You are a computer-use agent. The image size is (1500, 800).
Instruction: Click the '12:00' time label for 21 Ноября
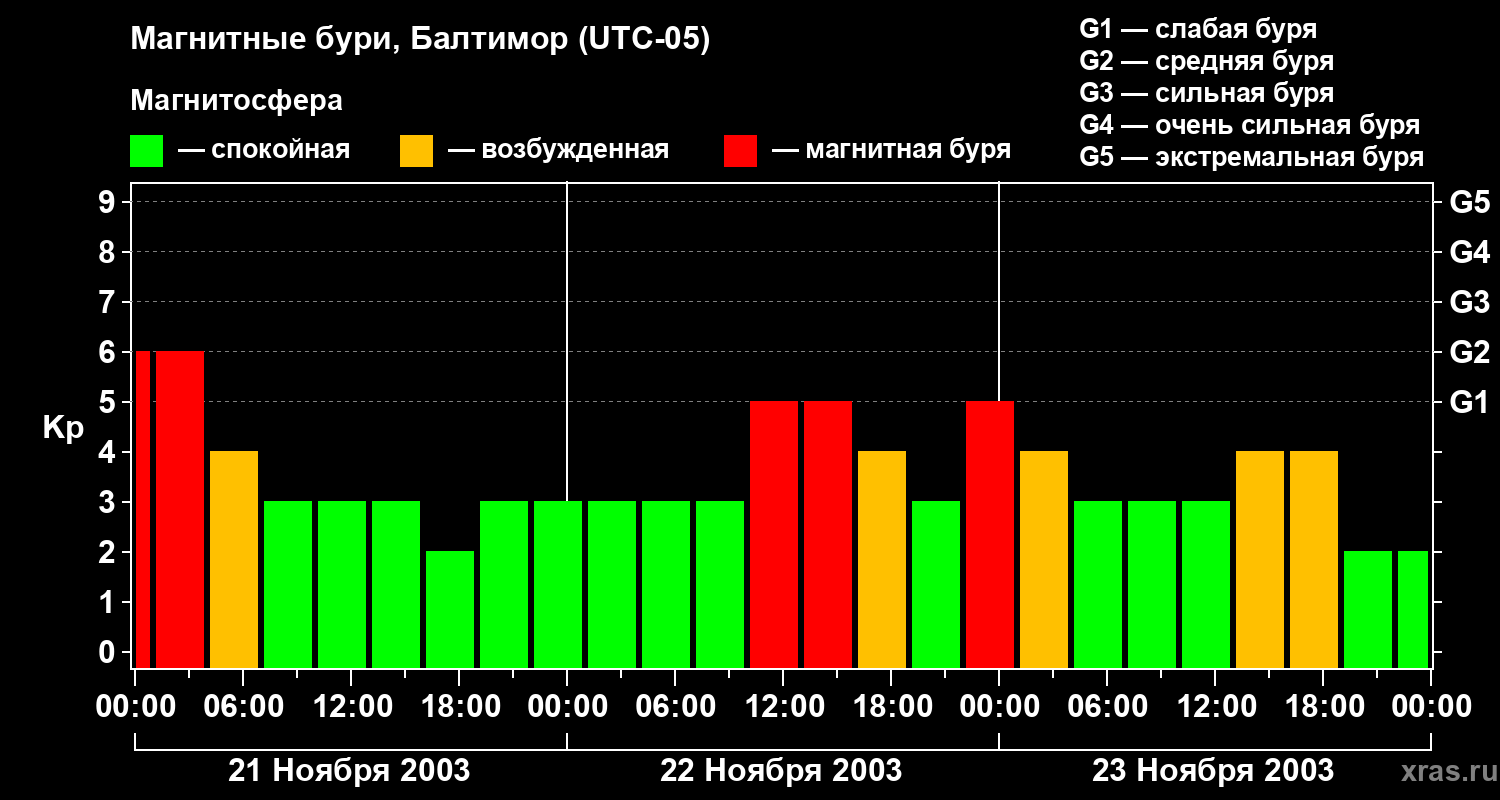coord(352,706)
